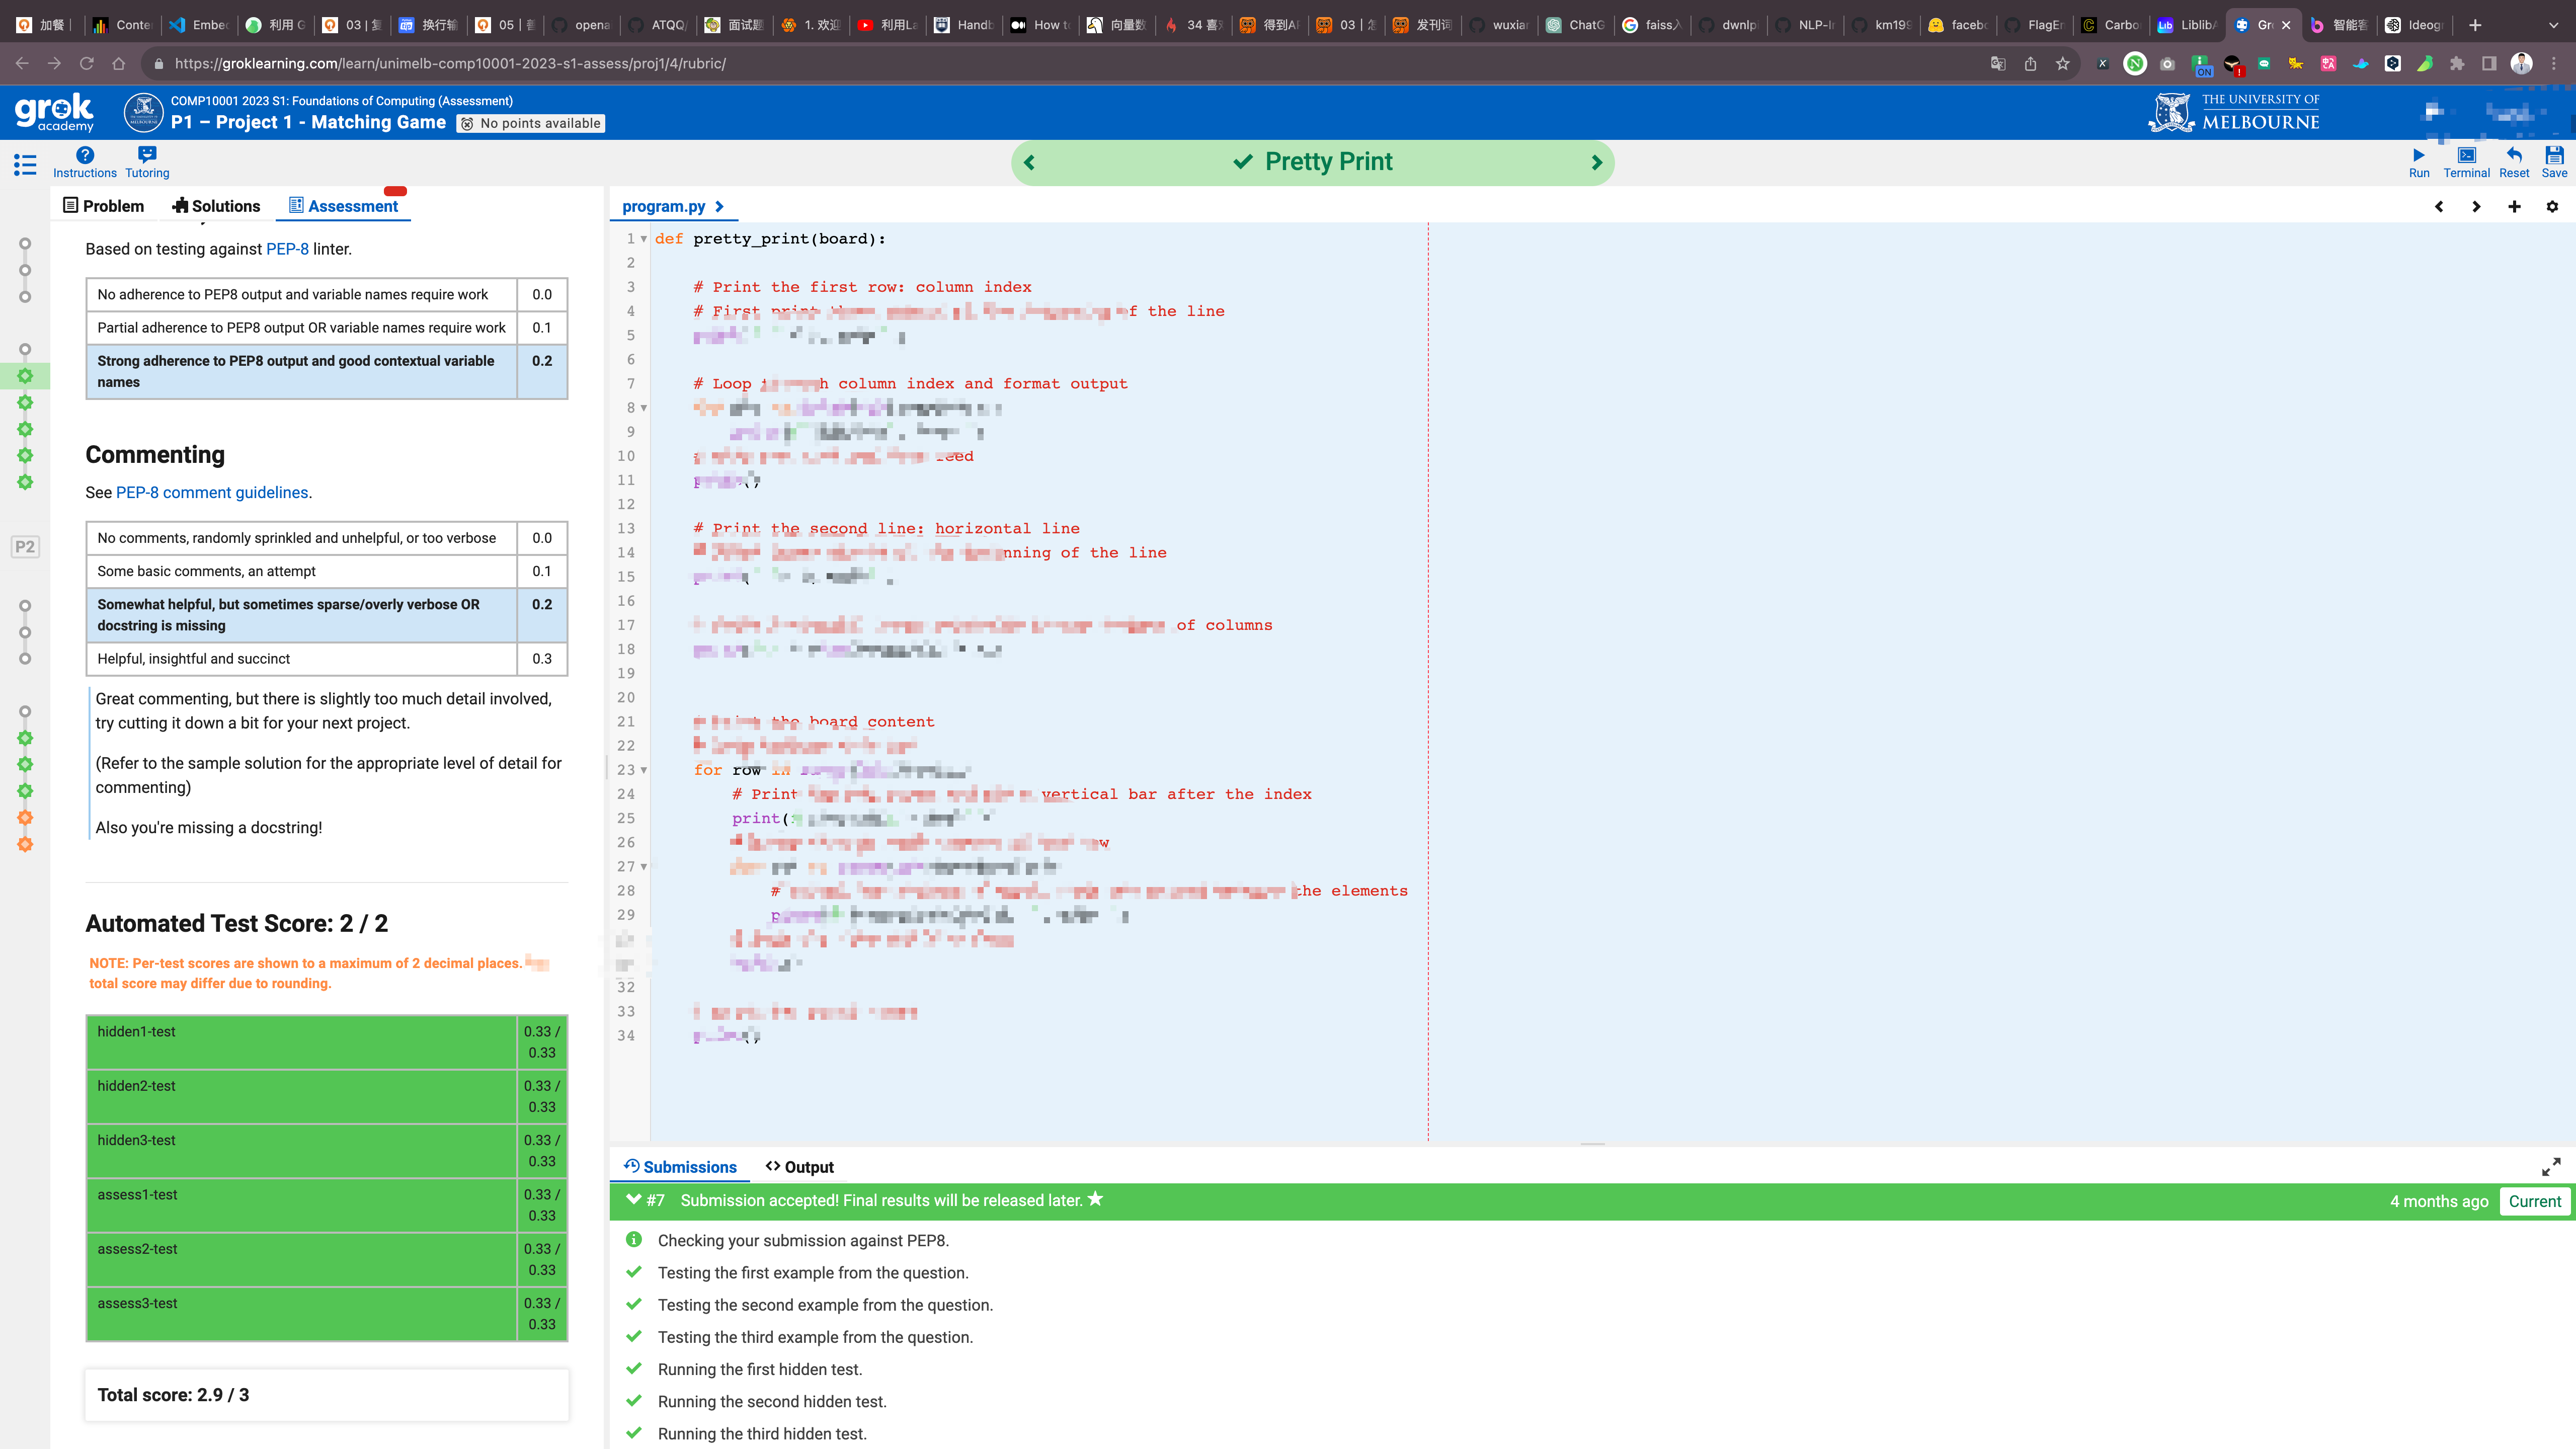Click the 'Automated Test Score: 2 / 2' heading
Screen dimensions: 2576x1449
(x=237, y=924)
